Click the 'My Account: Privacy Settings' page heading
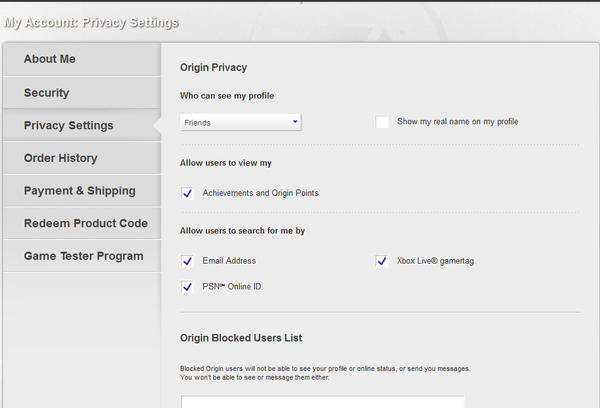 90,22
